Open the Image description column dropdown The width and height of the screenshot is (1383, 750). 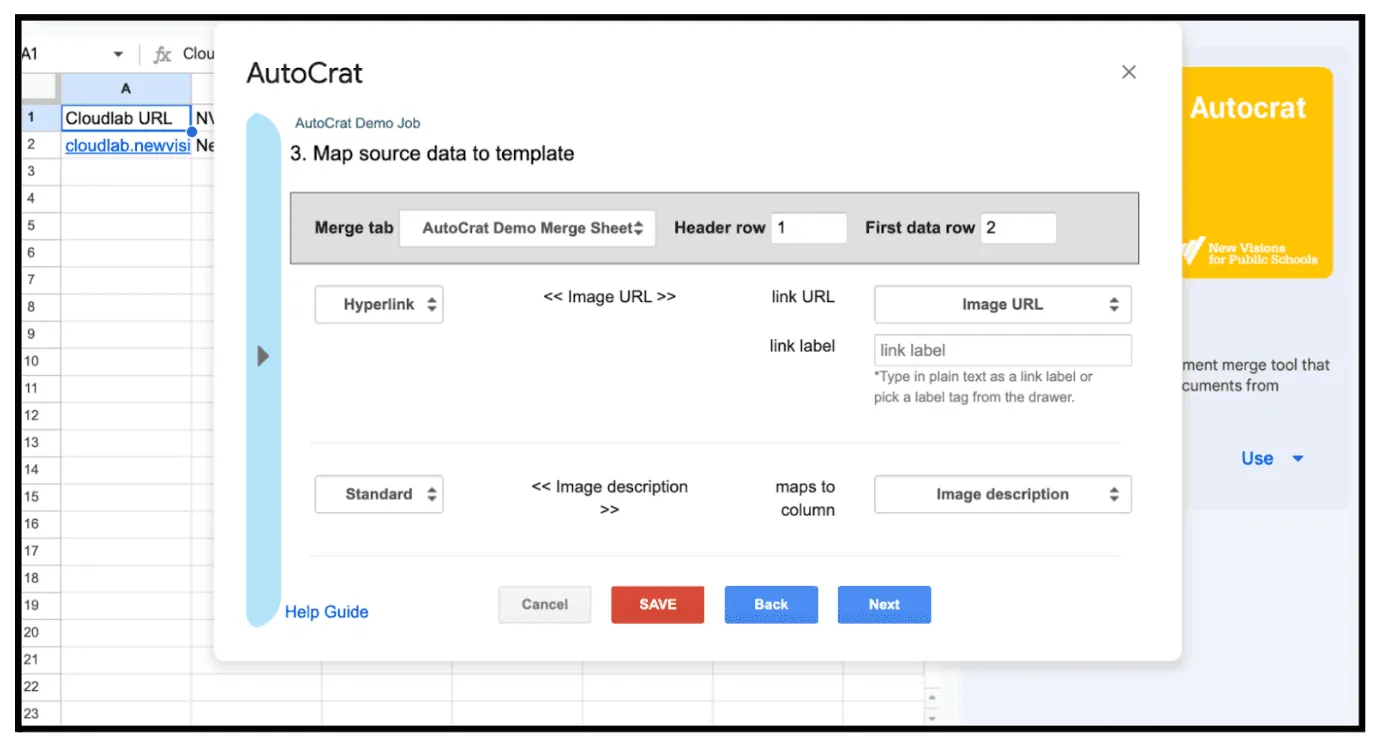1003,494
